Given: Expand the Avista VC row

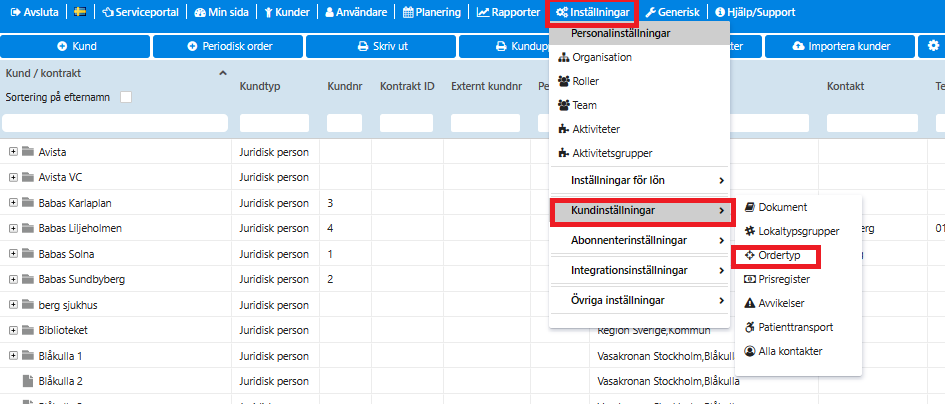Looking at the screenshot, I should 13,177.
